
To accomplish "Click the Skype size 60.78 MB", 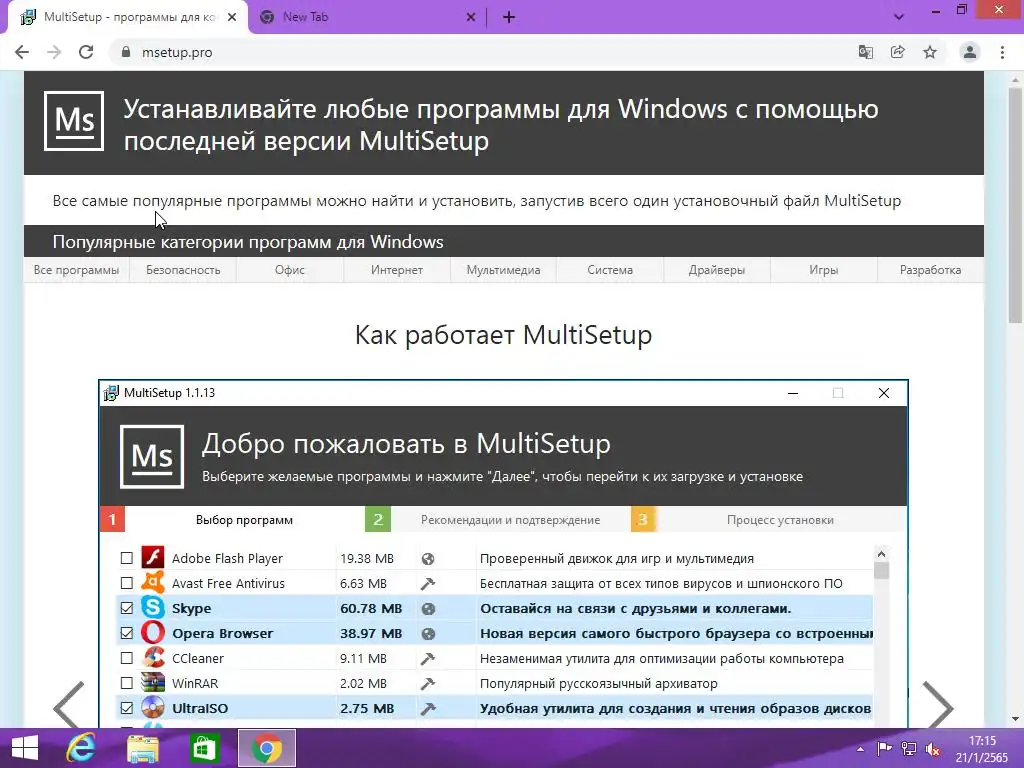I will coord(371,609).
